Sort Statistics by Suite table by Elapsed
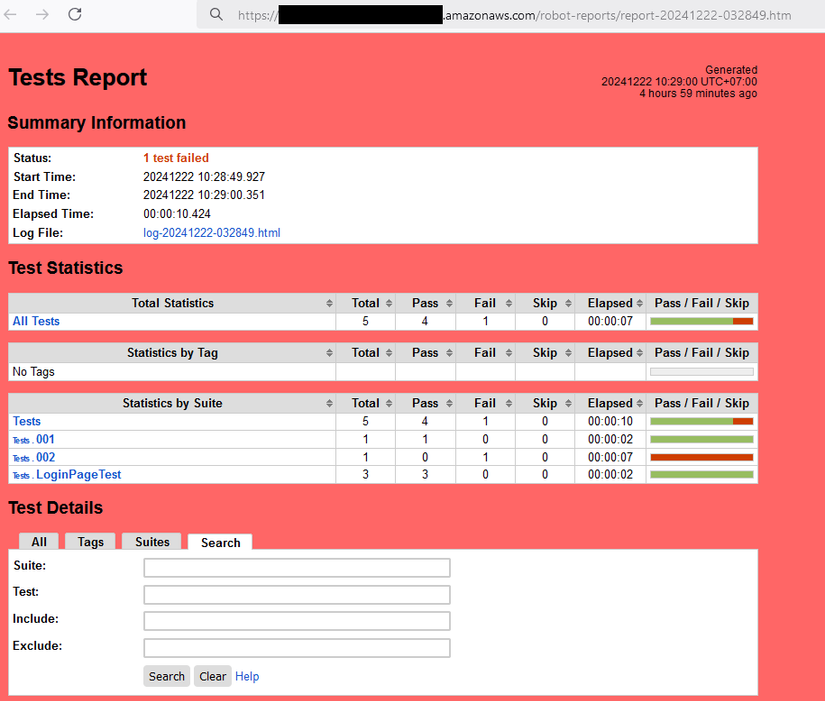 click(x=610, y=403)
